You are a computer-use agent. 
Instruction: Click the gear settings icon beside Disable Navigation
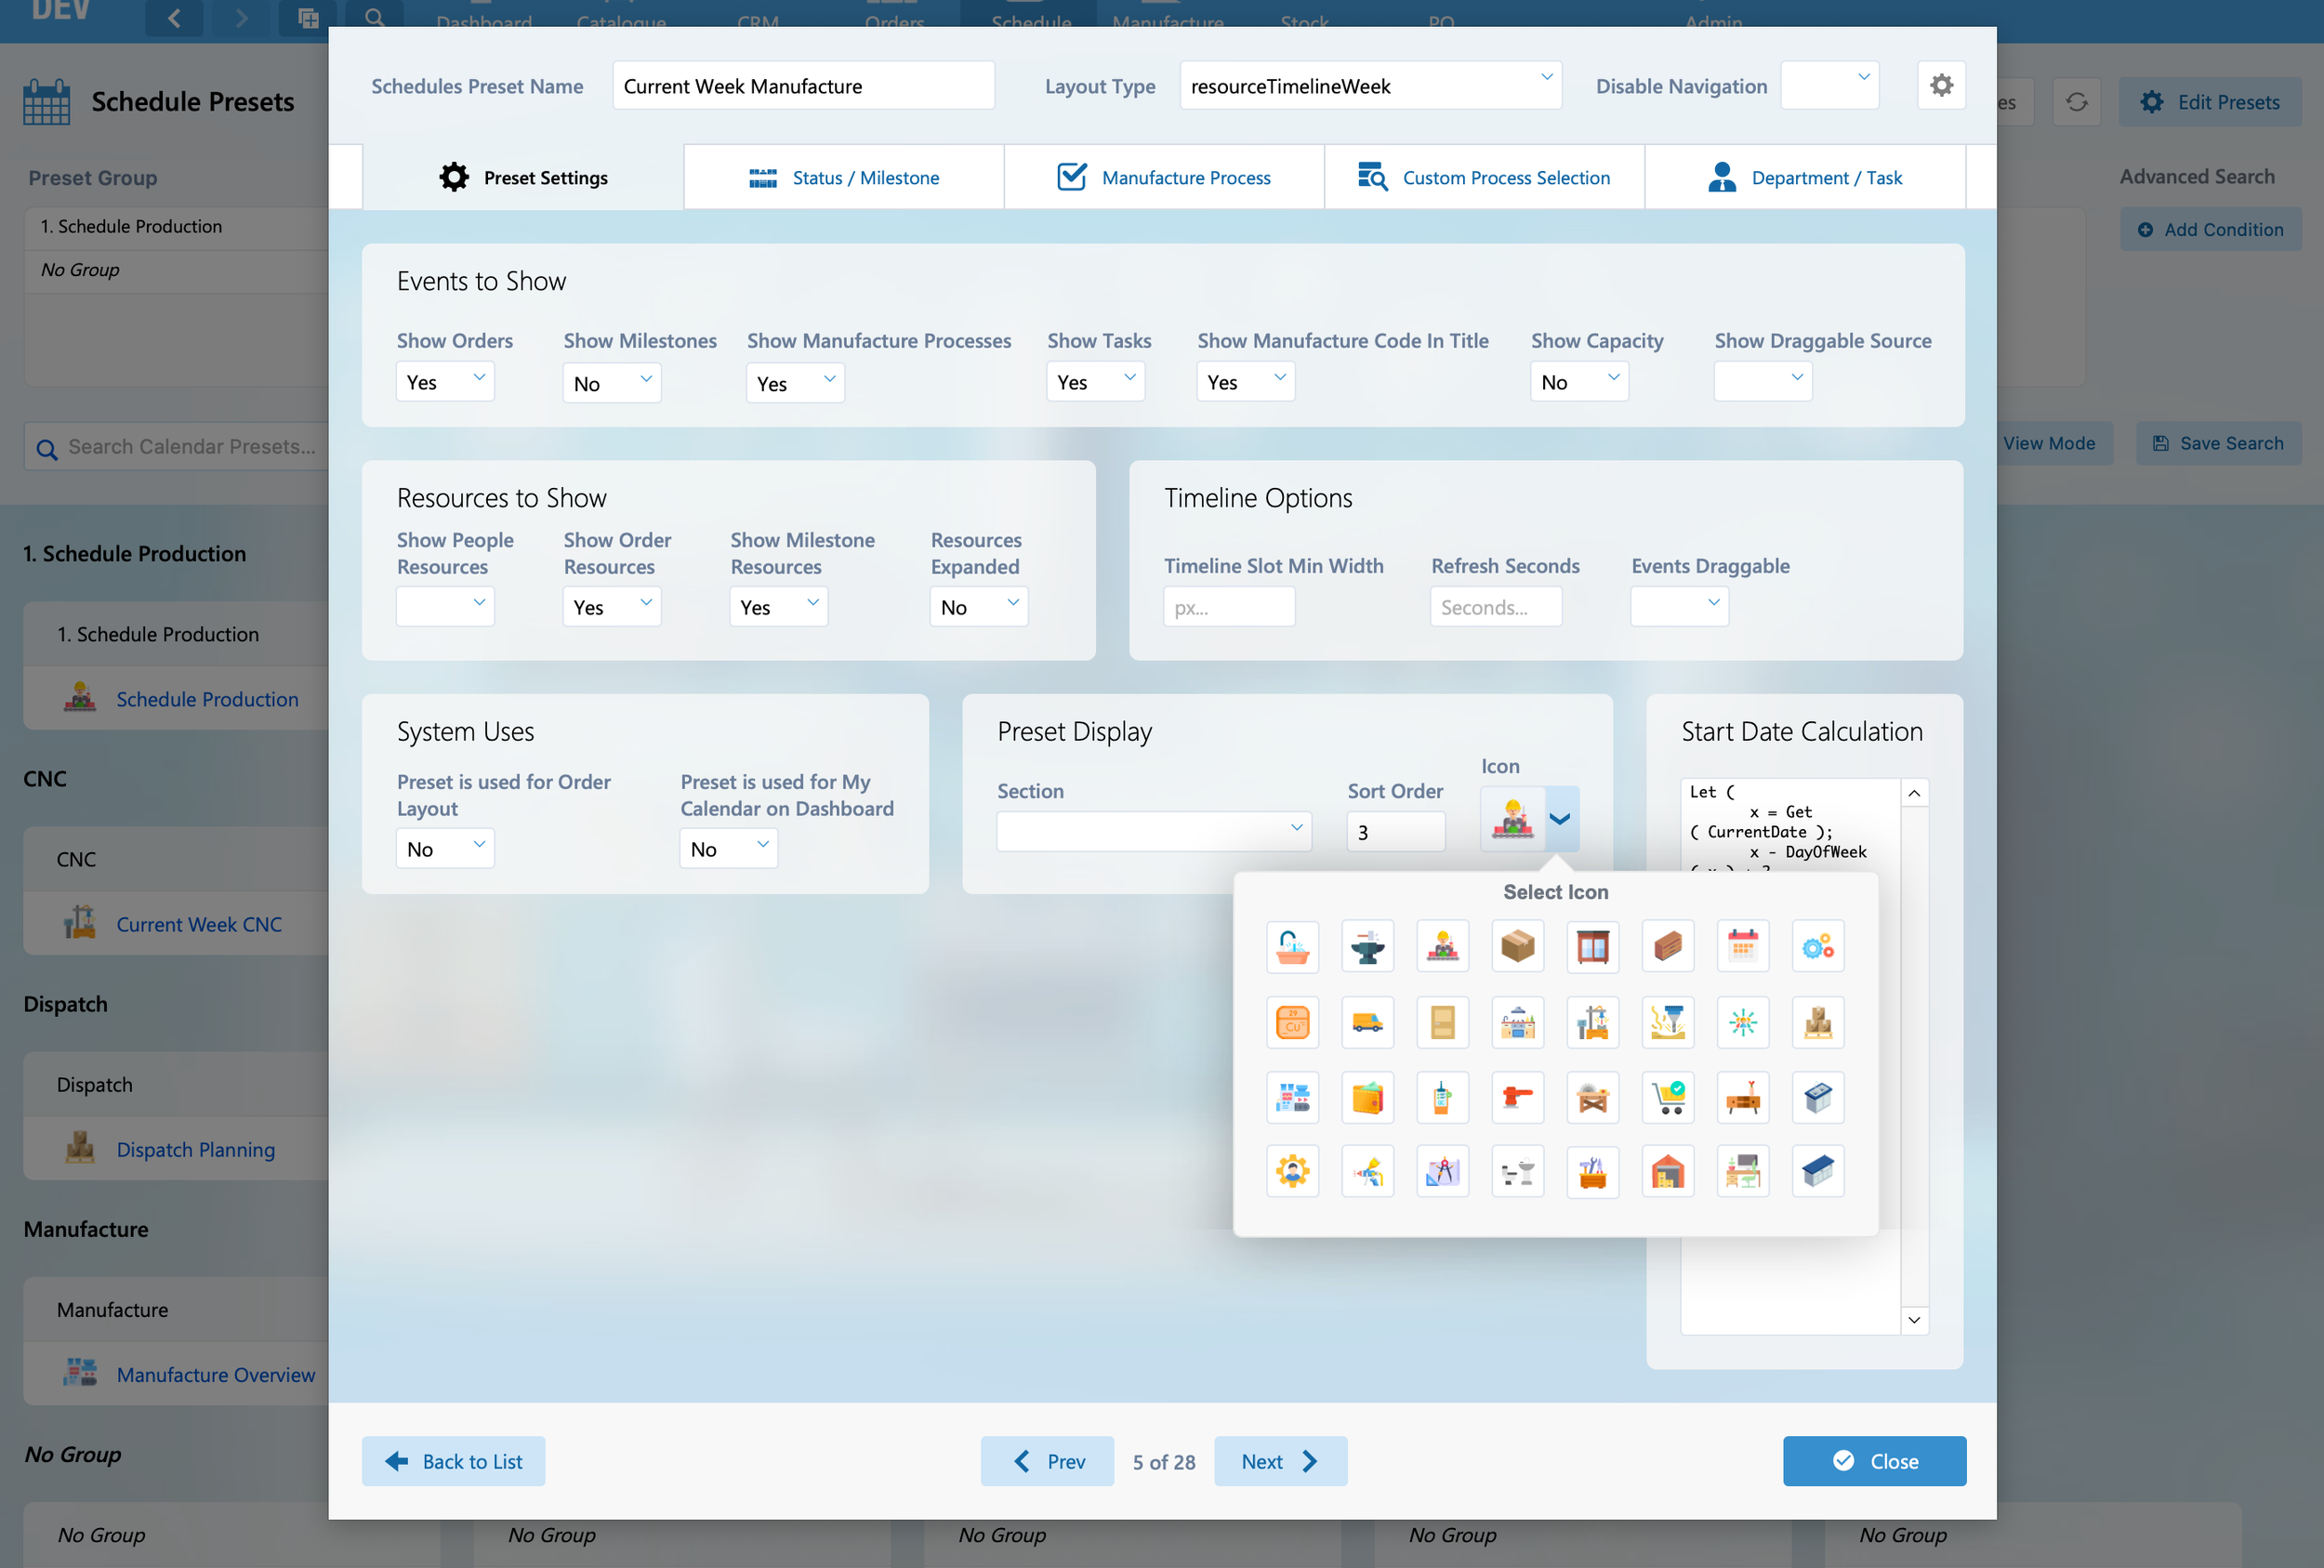[x=1941, y=86]
